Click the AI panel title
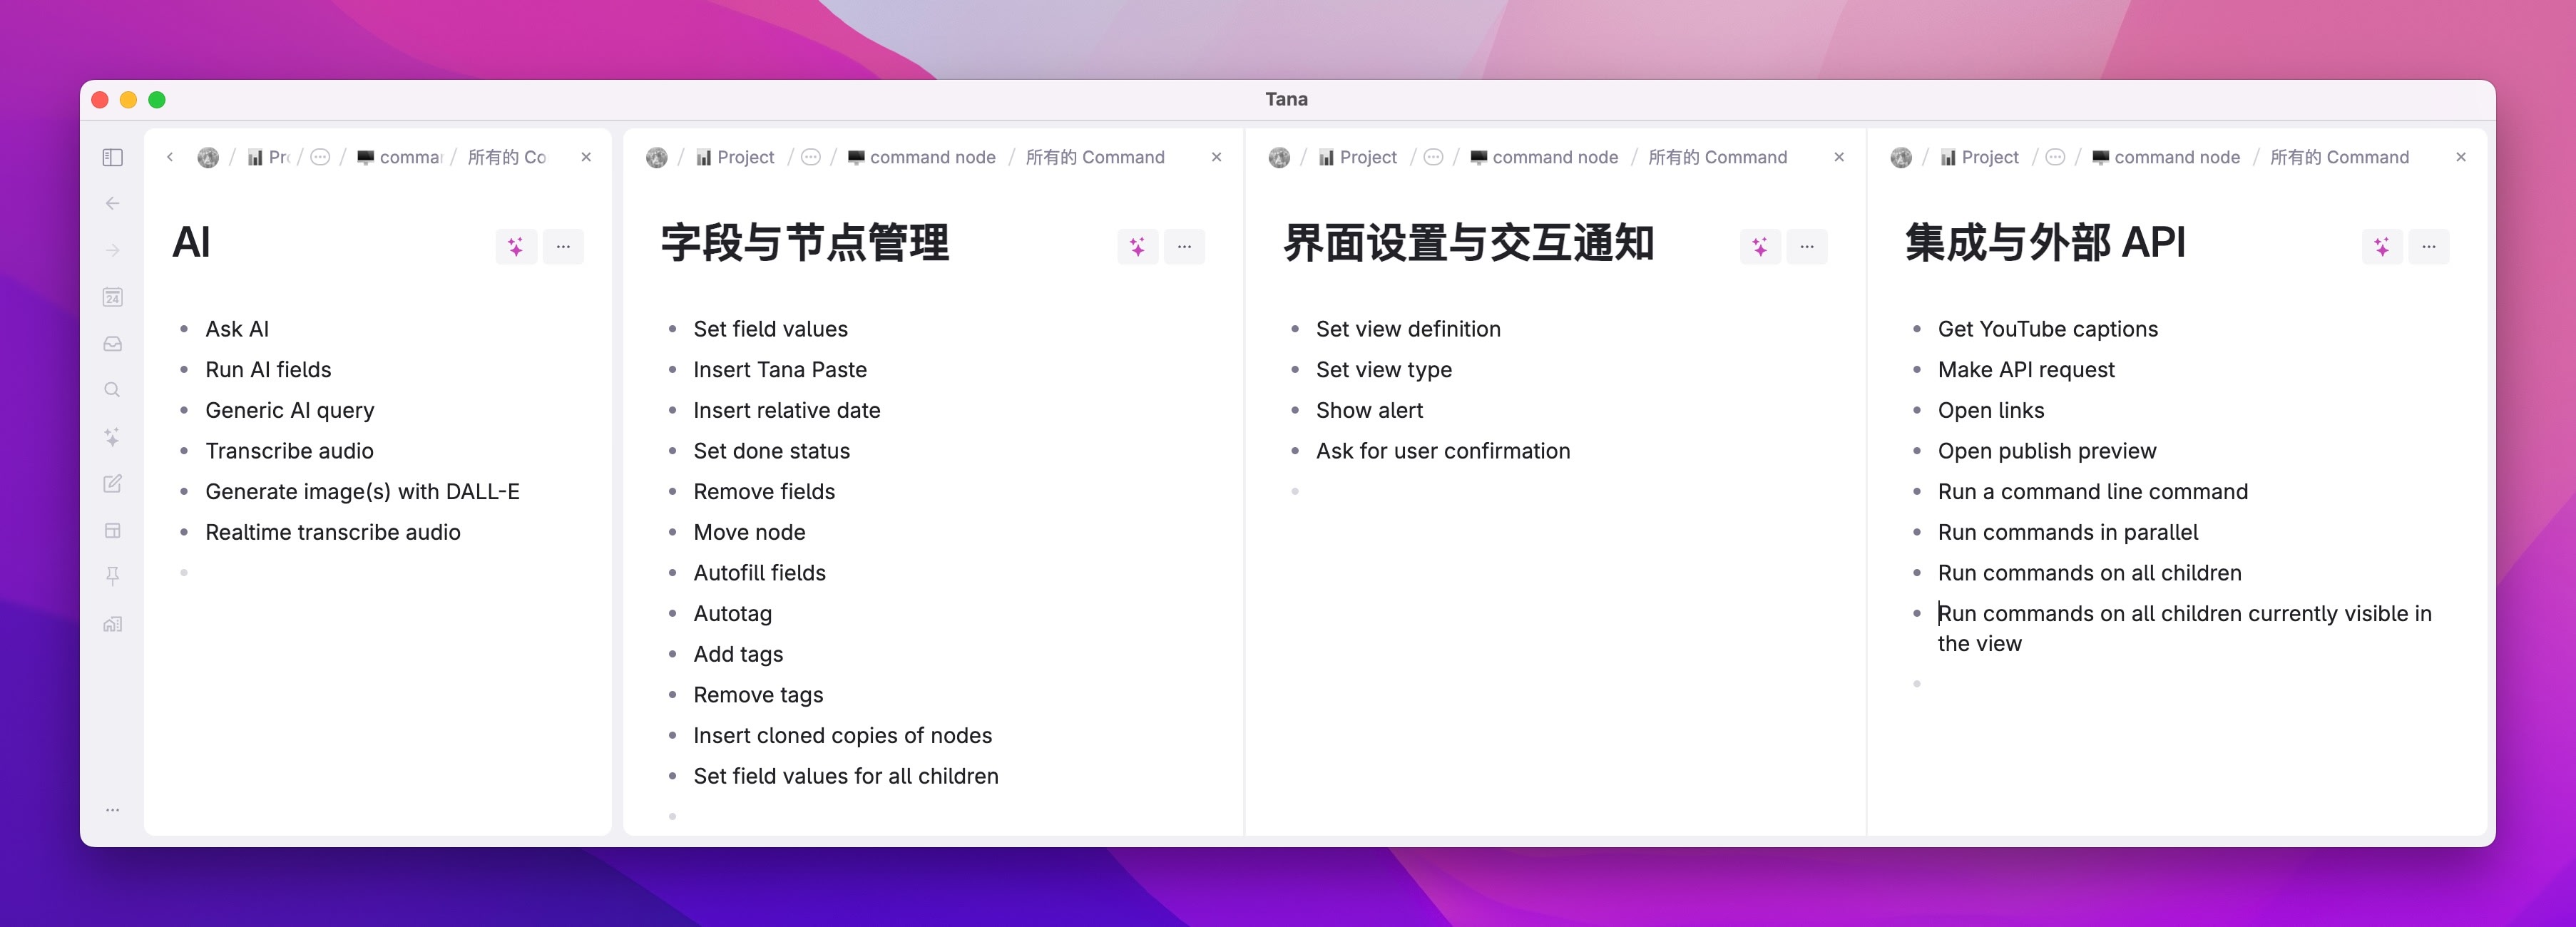2576x927 pixels. click(x=191, y=243)
